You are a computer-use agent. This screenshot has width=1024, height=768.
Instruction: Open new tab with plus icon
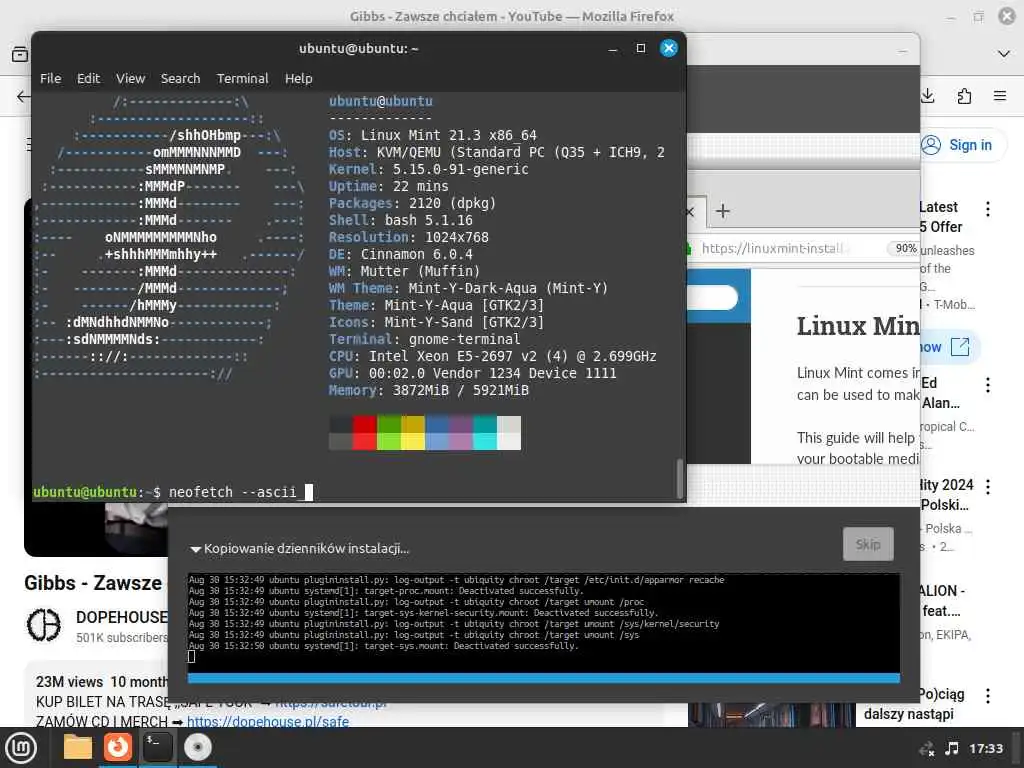coord(722,211)
